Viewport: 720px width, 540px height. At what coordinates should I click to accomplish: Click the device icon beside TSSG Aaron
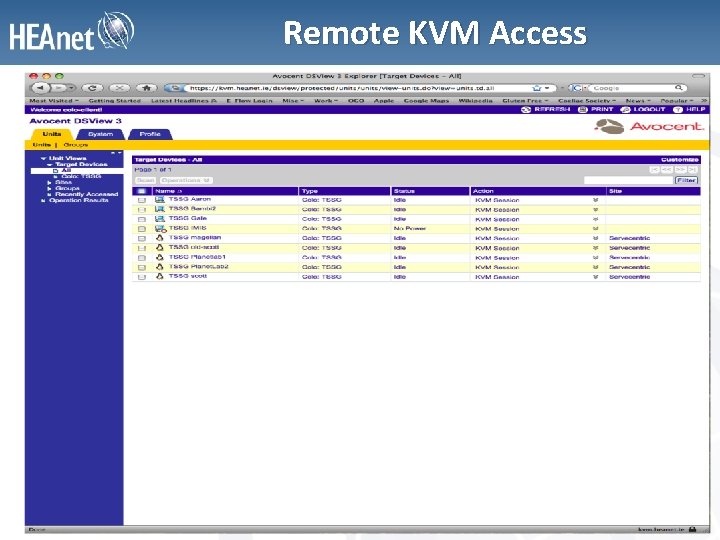tap(159, 199)
